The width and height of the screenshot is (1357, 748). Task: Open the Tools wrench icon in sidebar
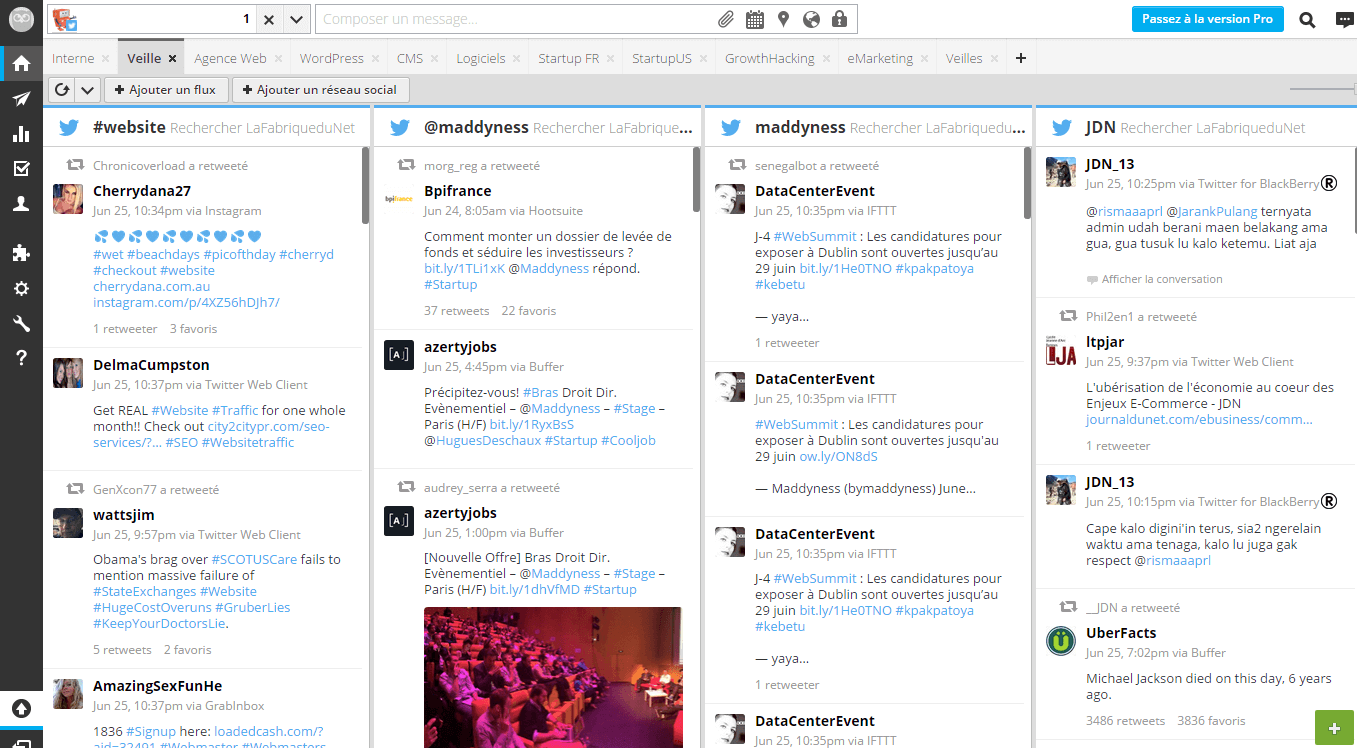point(21,323)
